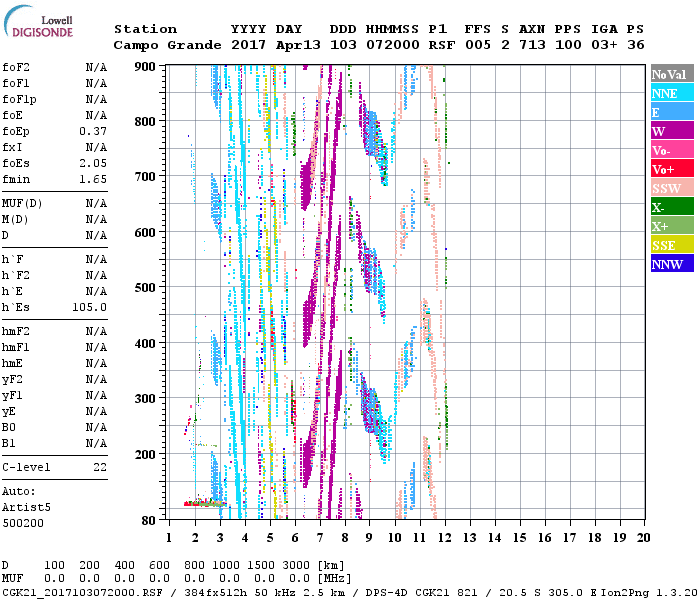Viewport: 700px width, 600px height.
Task: Click the foEs value 2.05
Action: (x=93, y=163)
